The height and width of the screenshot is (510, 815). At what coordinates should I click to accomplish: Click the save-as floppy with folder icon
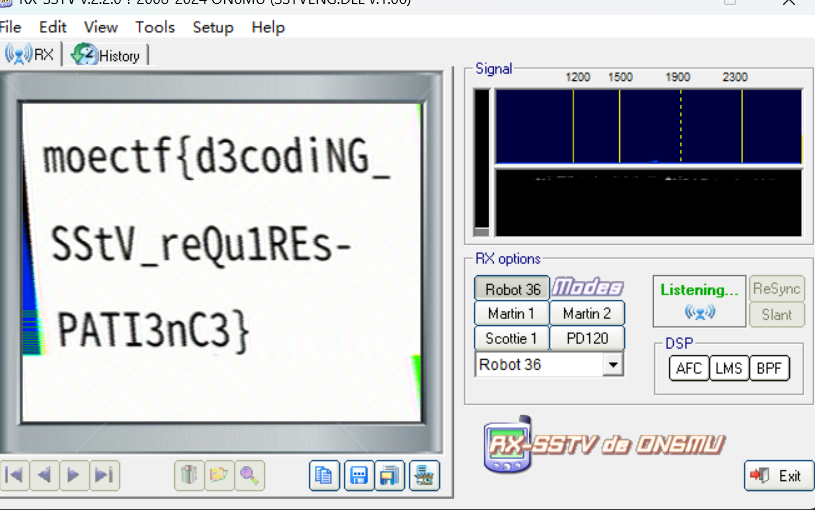click(390, 475)
